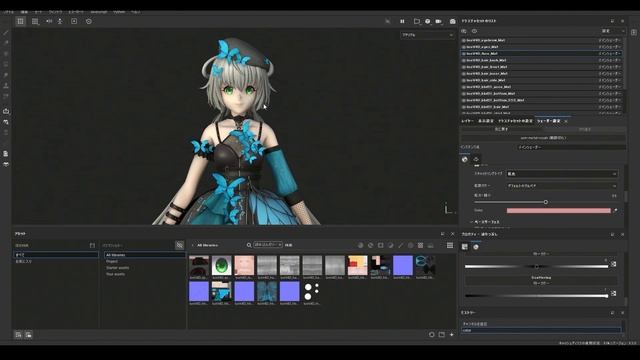Screen dimensions: 640x360
Task: Click the document-stack icon above the left sidebar's bottom icon
Action: tap(6, 153)
